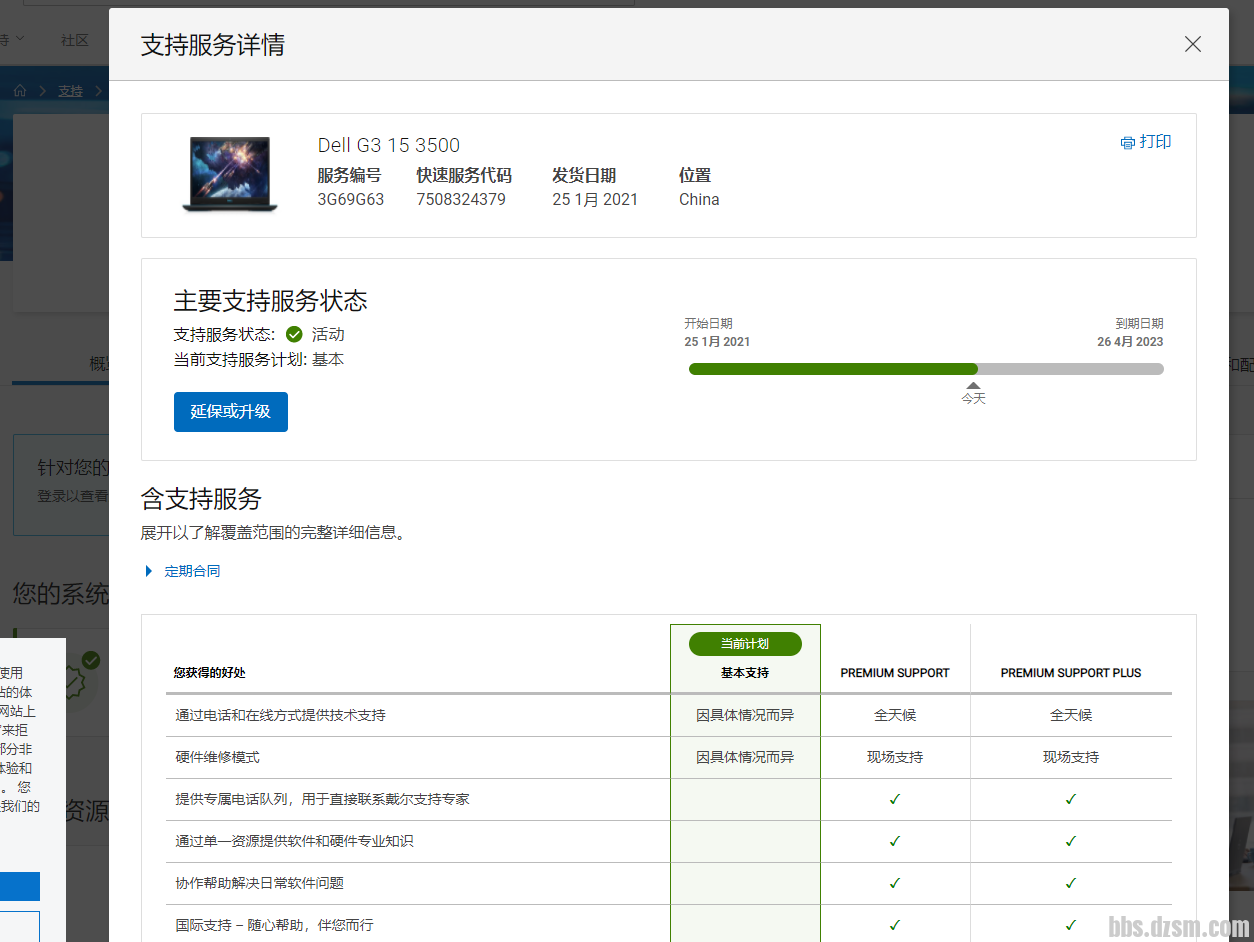Click Premium Support Plus checkmark for 通过单一资源 row
This screenshot has width=1254, height=942.
[1070, 841]
